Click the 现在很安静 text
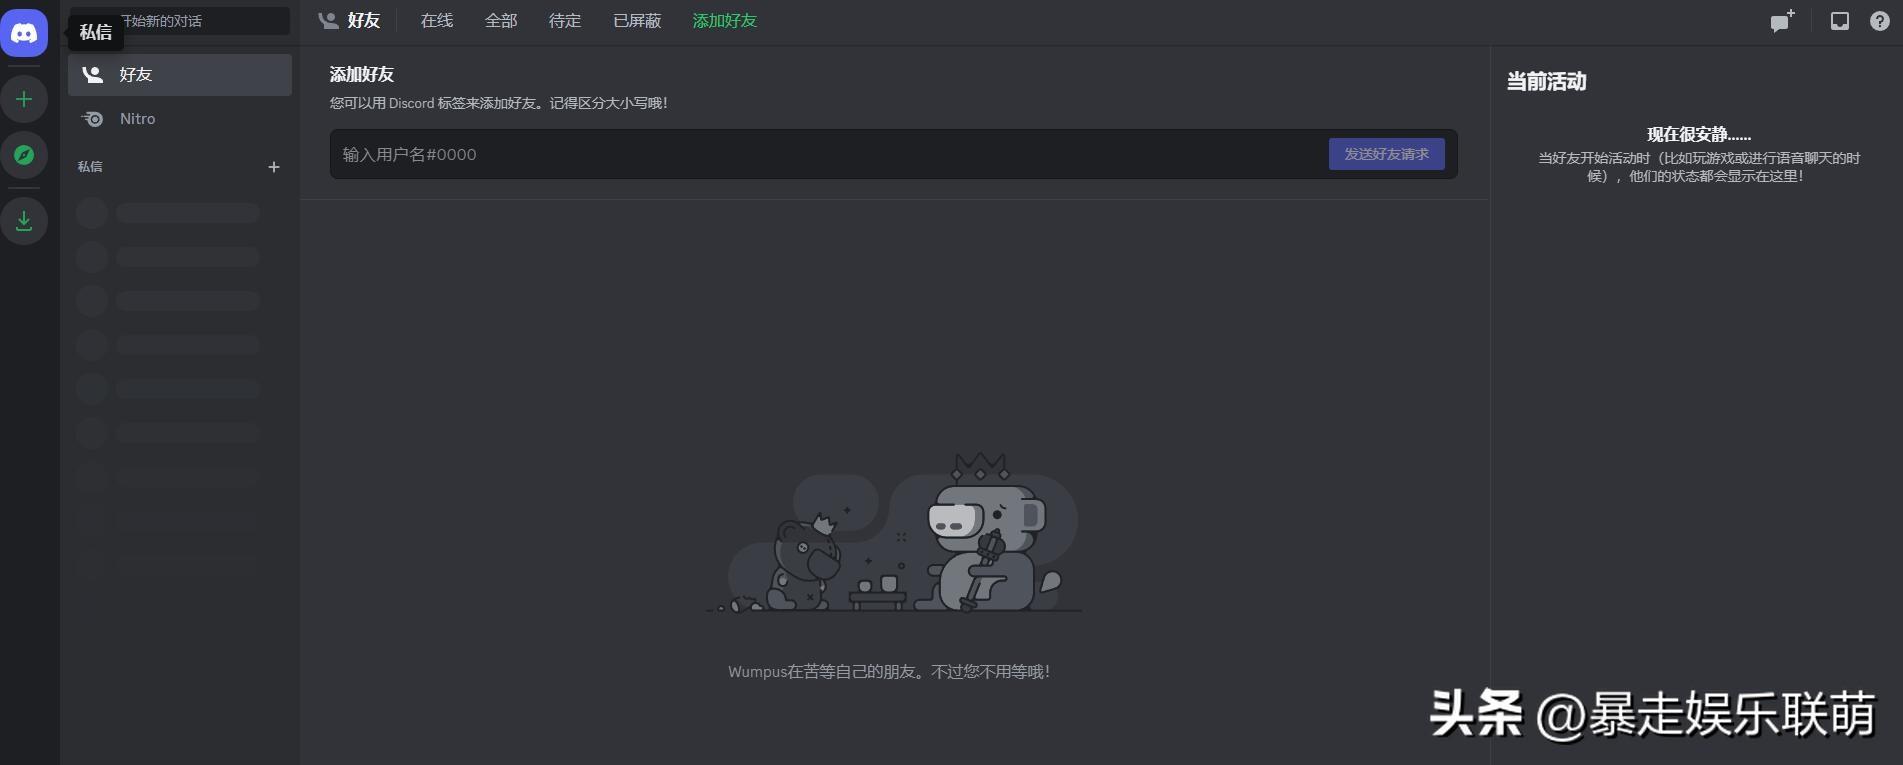Screen dimensions: 1903x765 click(1699, 135)
